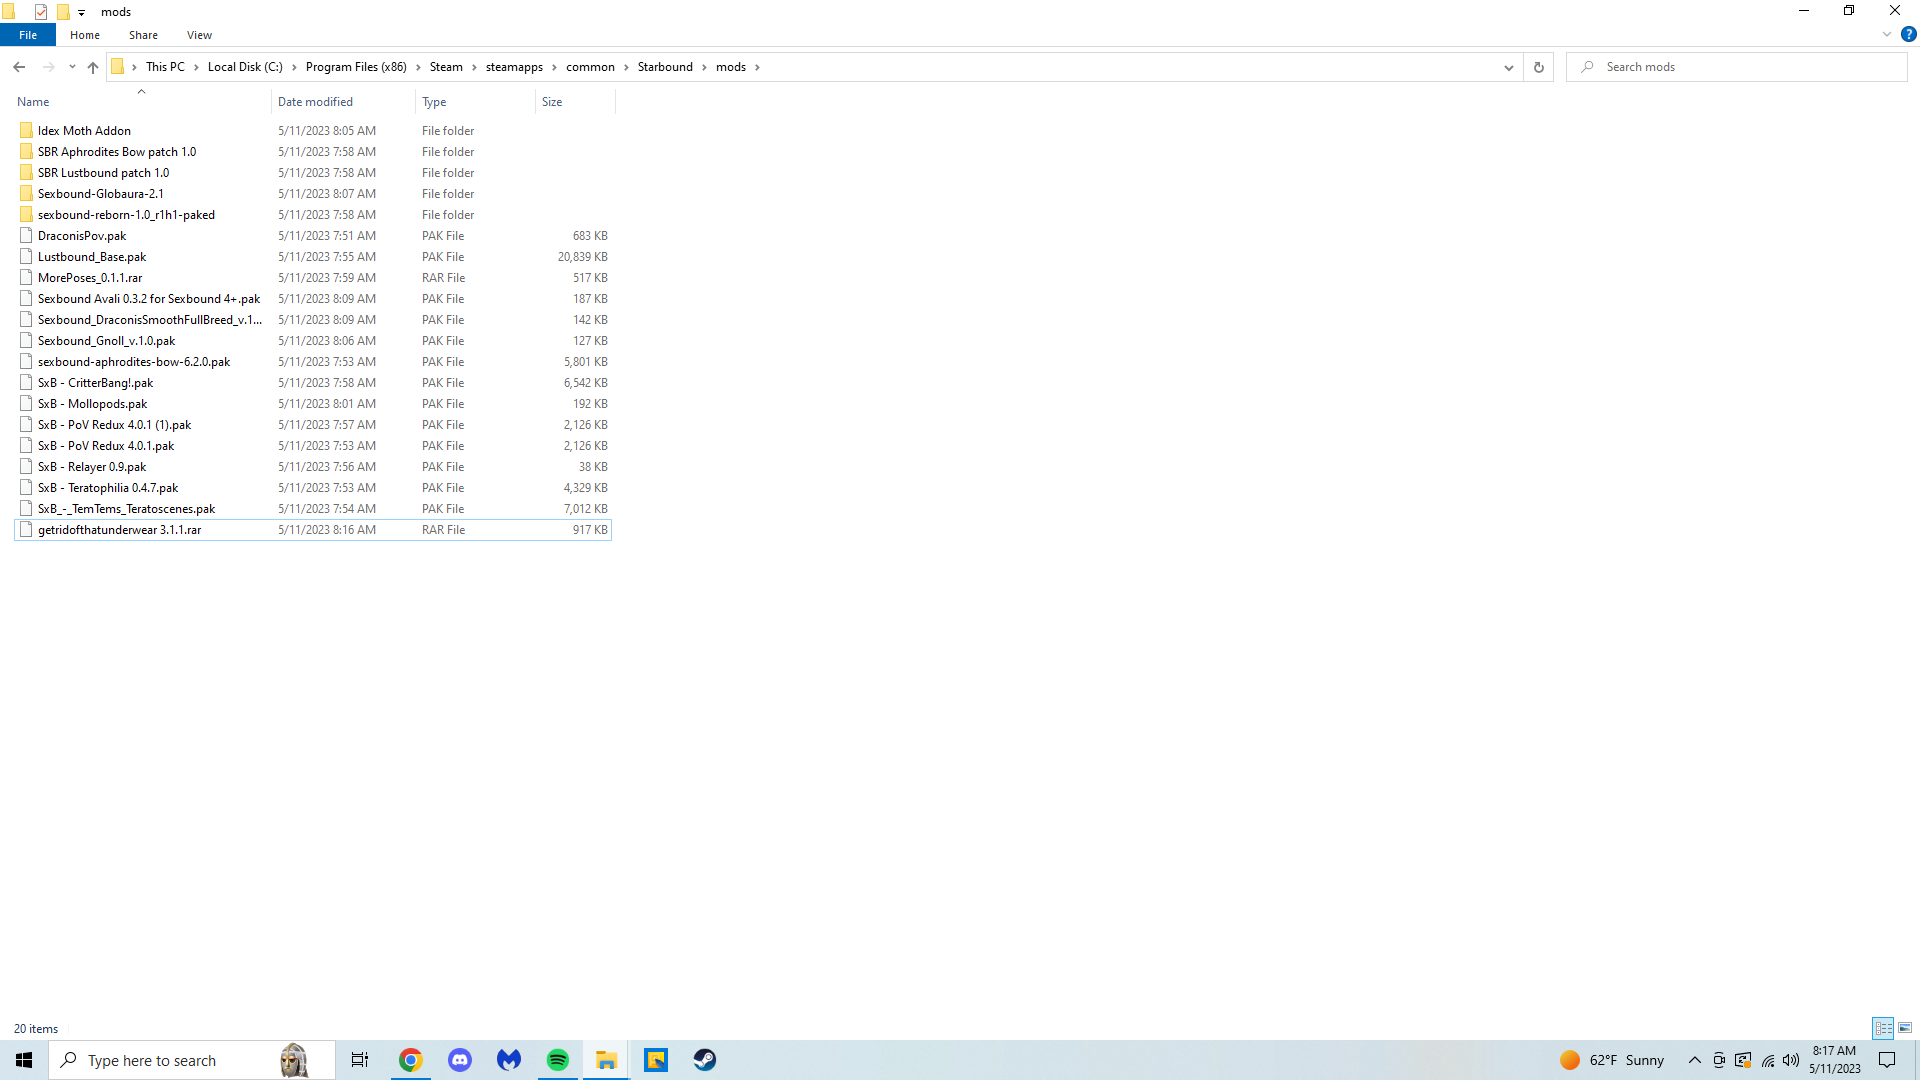The width and height of the screenshot is (1920, 1080).
Task: Switch to Details view layout
Action: pyautogui.click(x=1884, y=1028)
